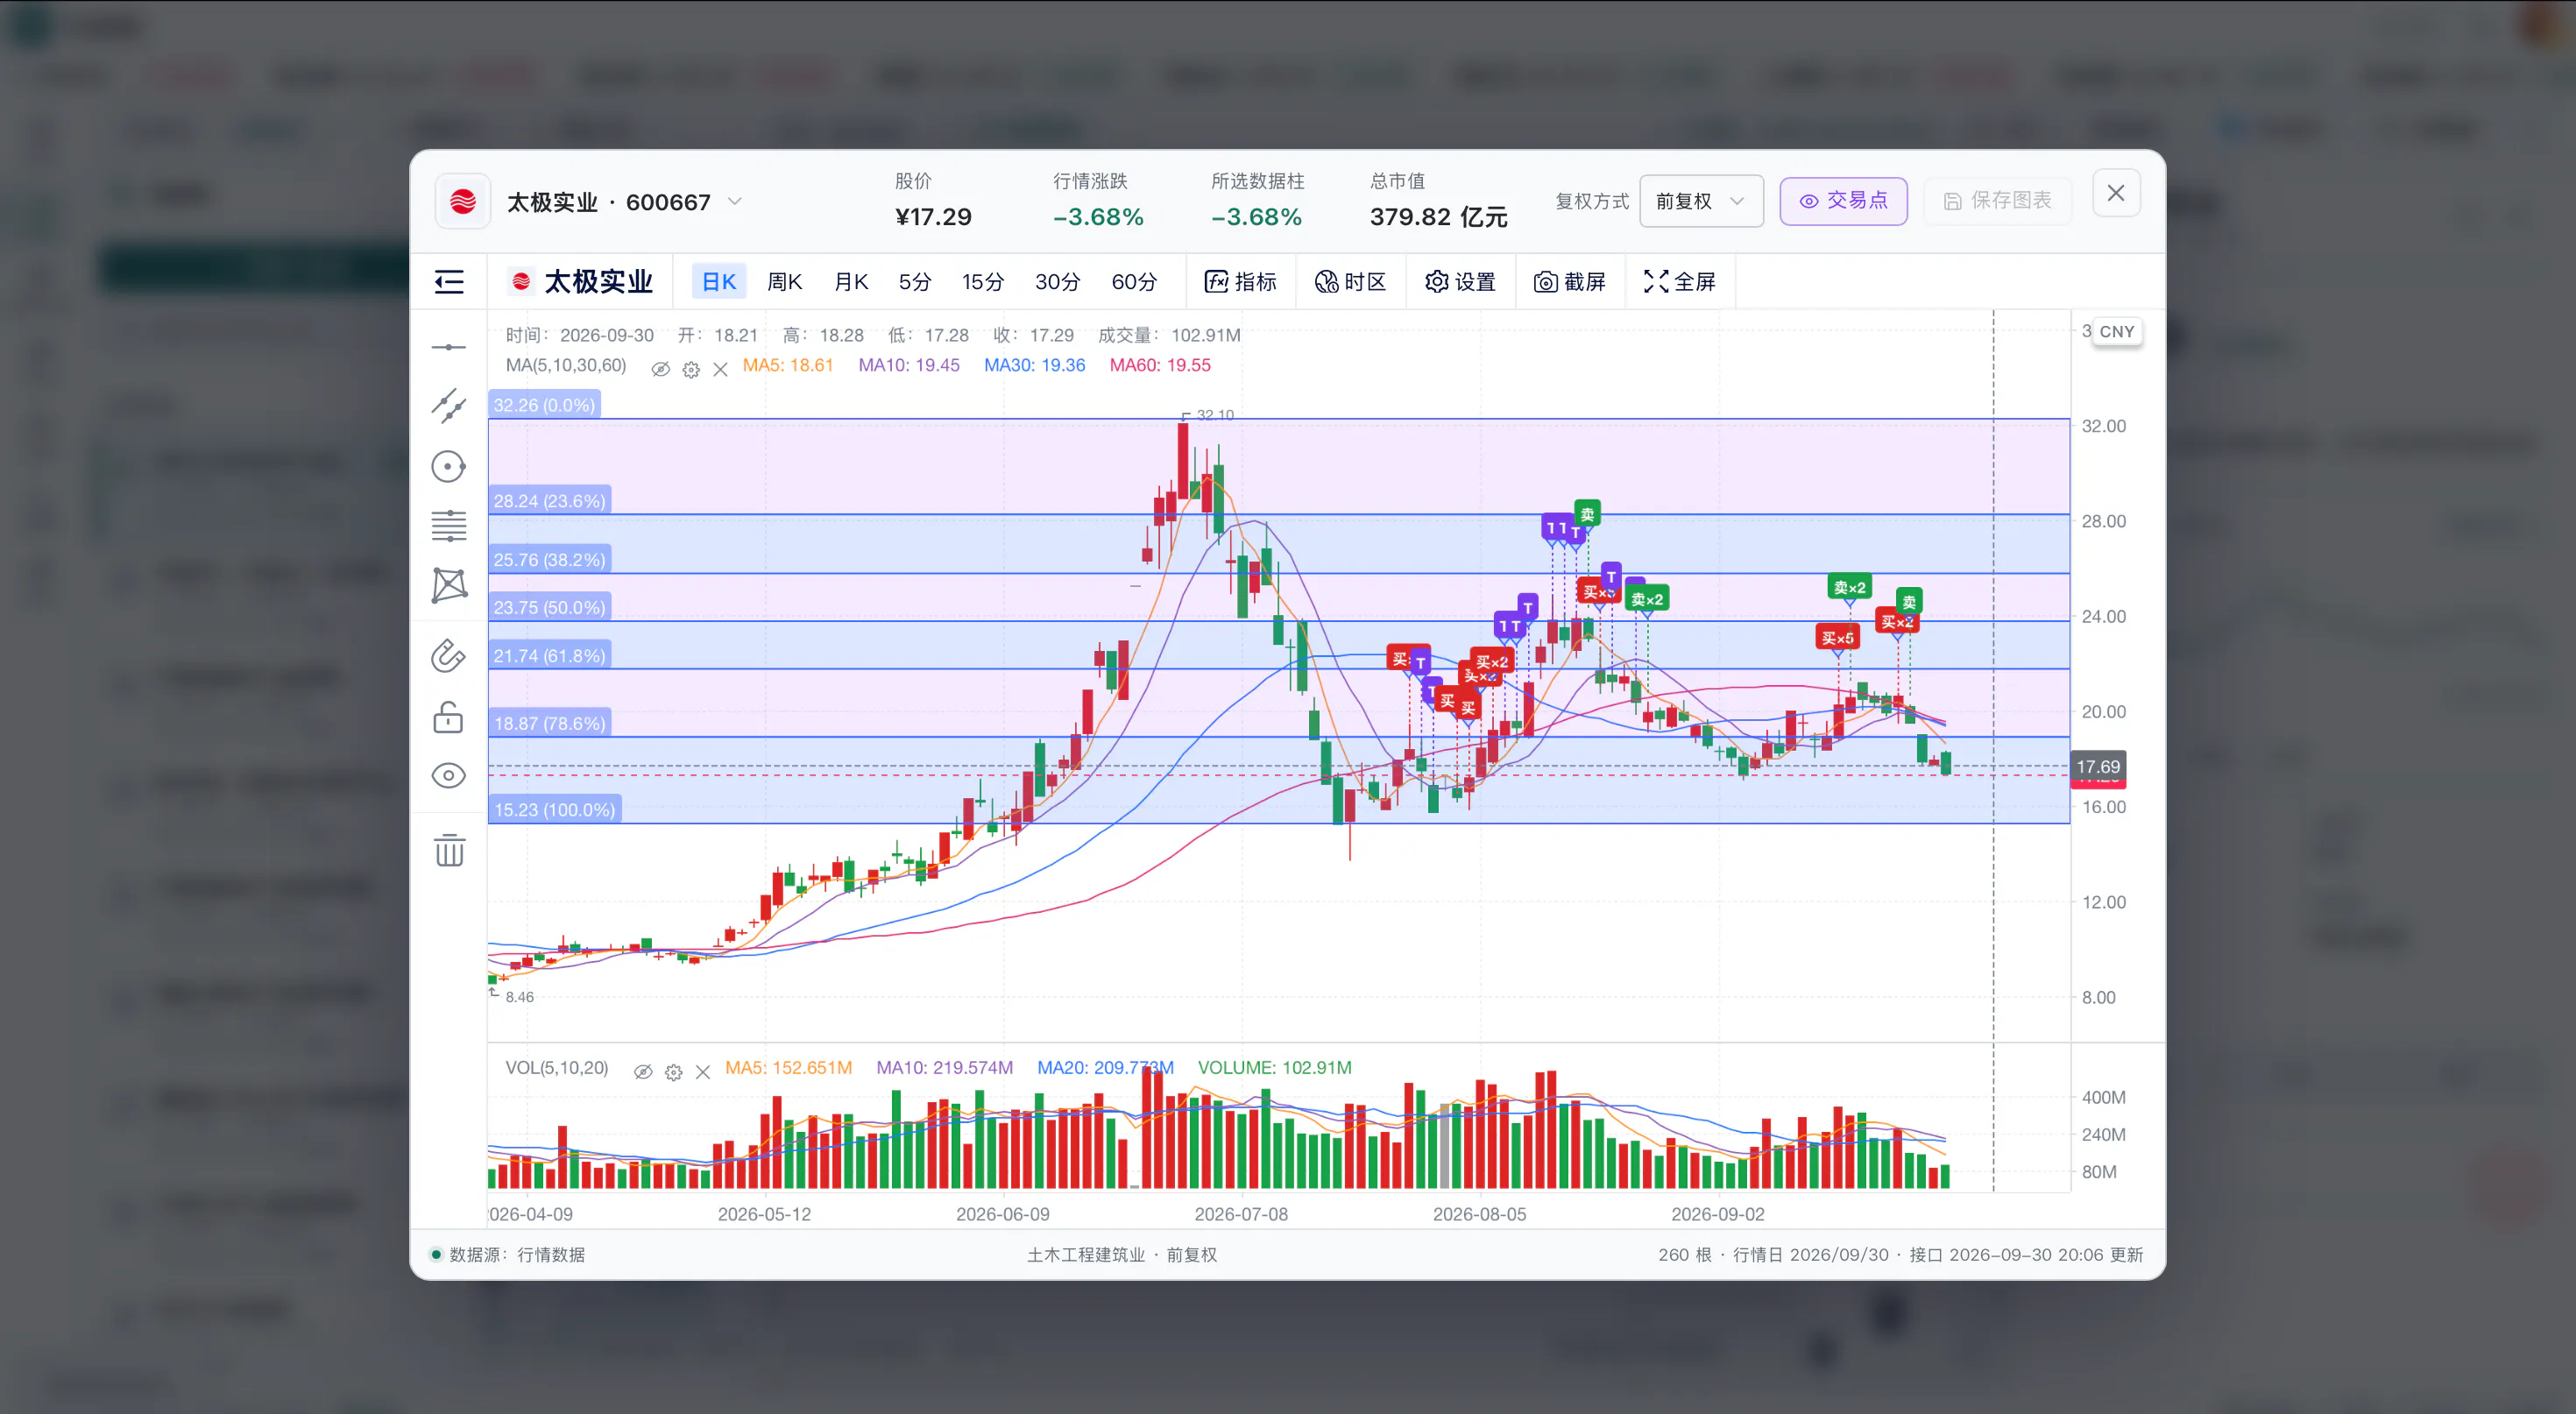This screenshot has width=2576, height=1414.
Task: Remove the VOL indicator with X
Action: (x=703, y=1072)
